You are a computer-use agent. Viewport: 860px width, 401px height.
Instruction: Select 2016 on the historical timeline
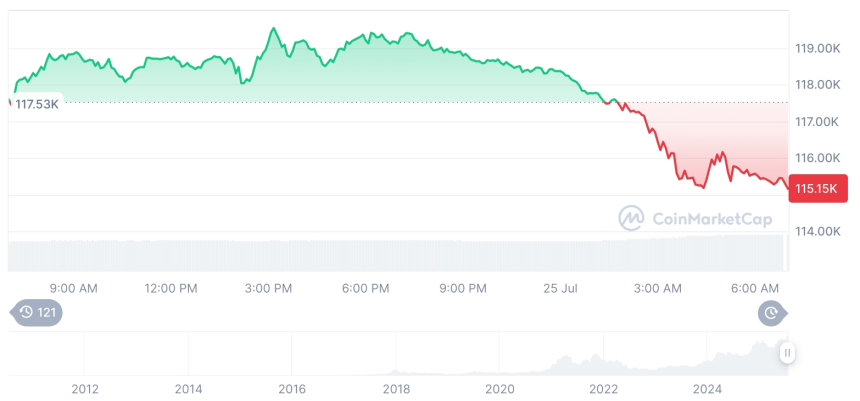tap(292, 388)
